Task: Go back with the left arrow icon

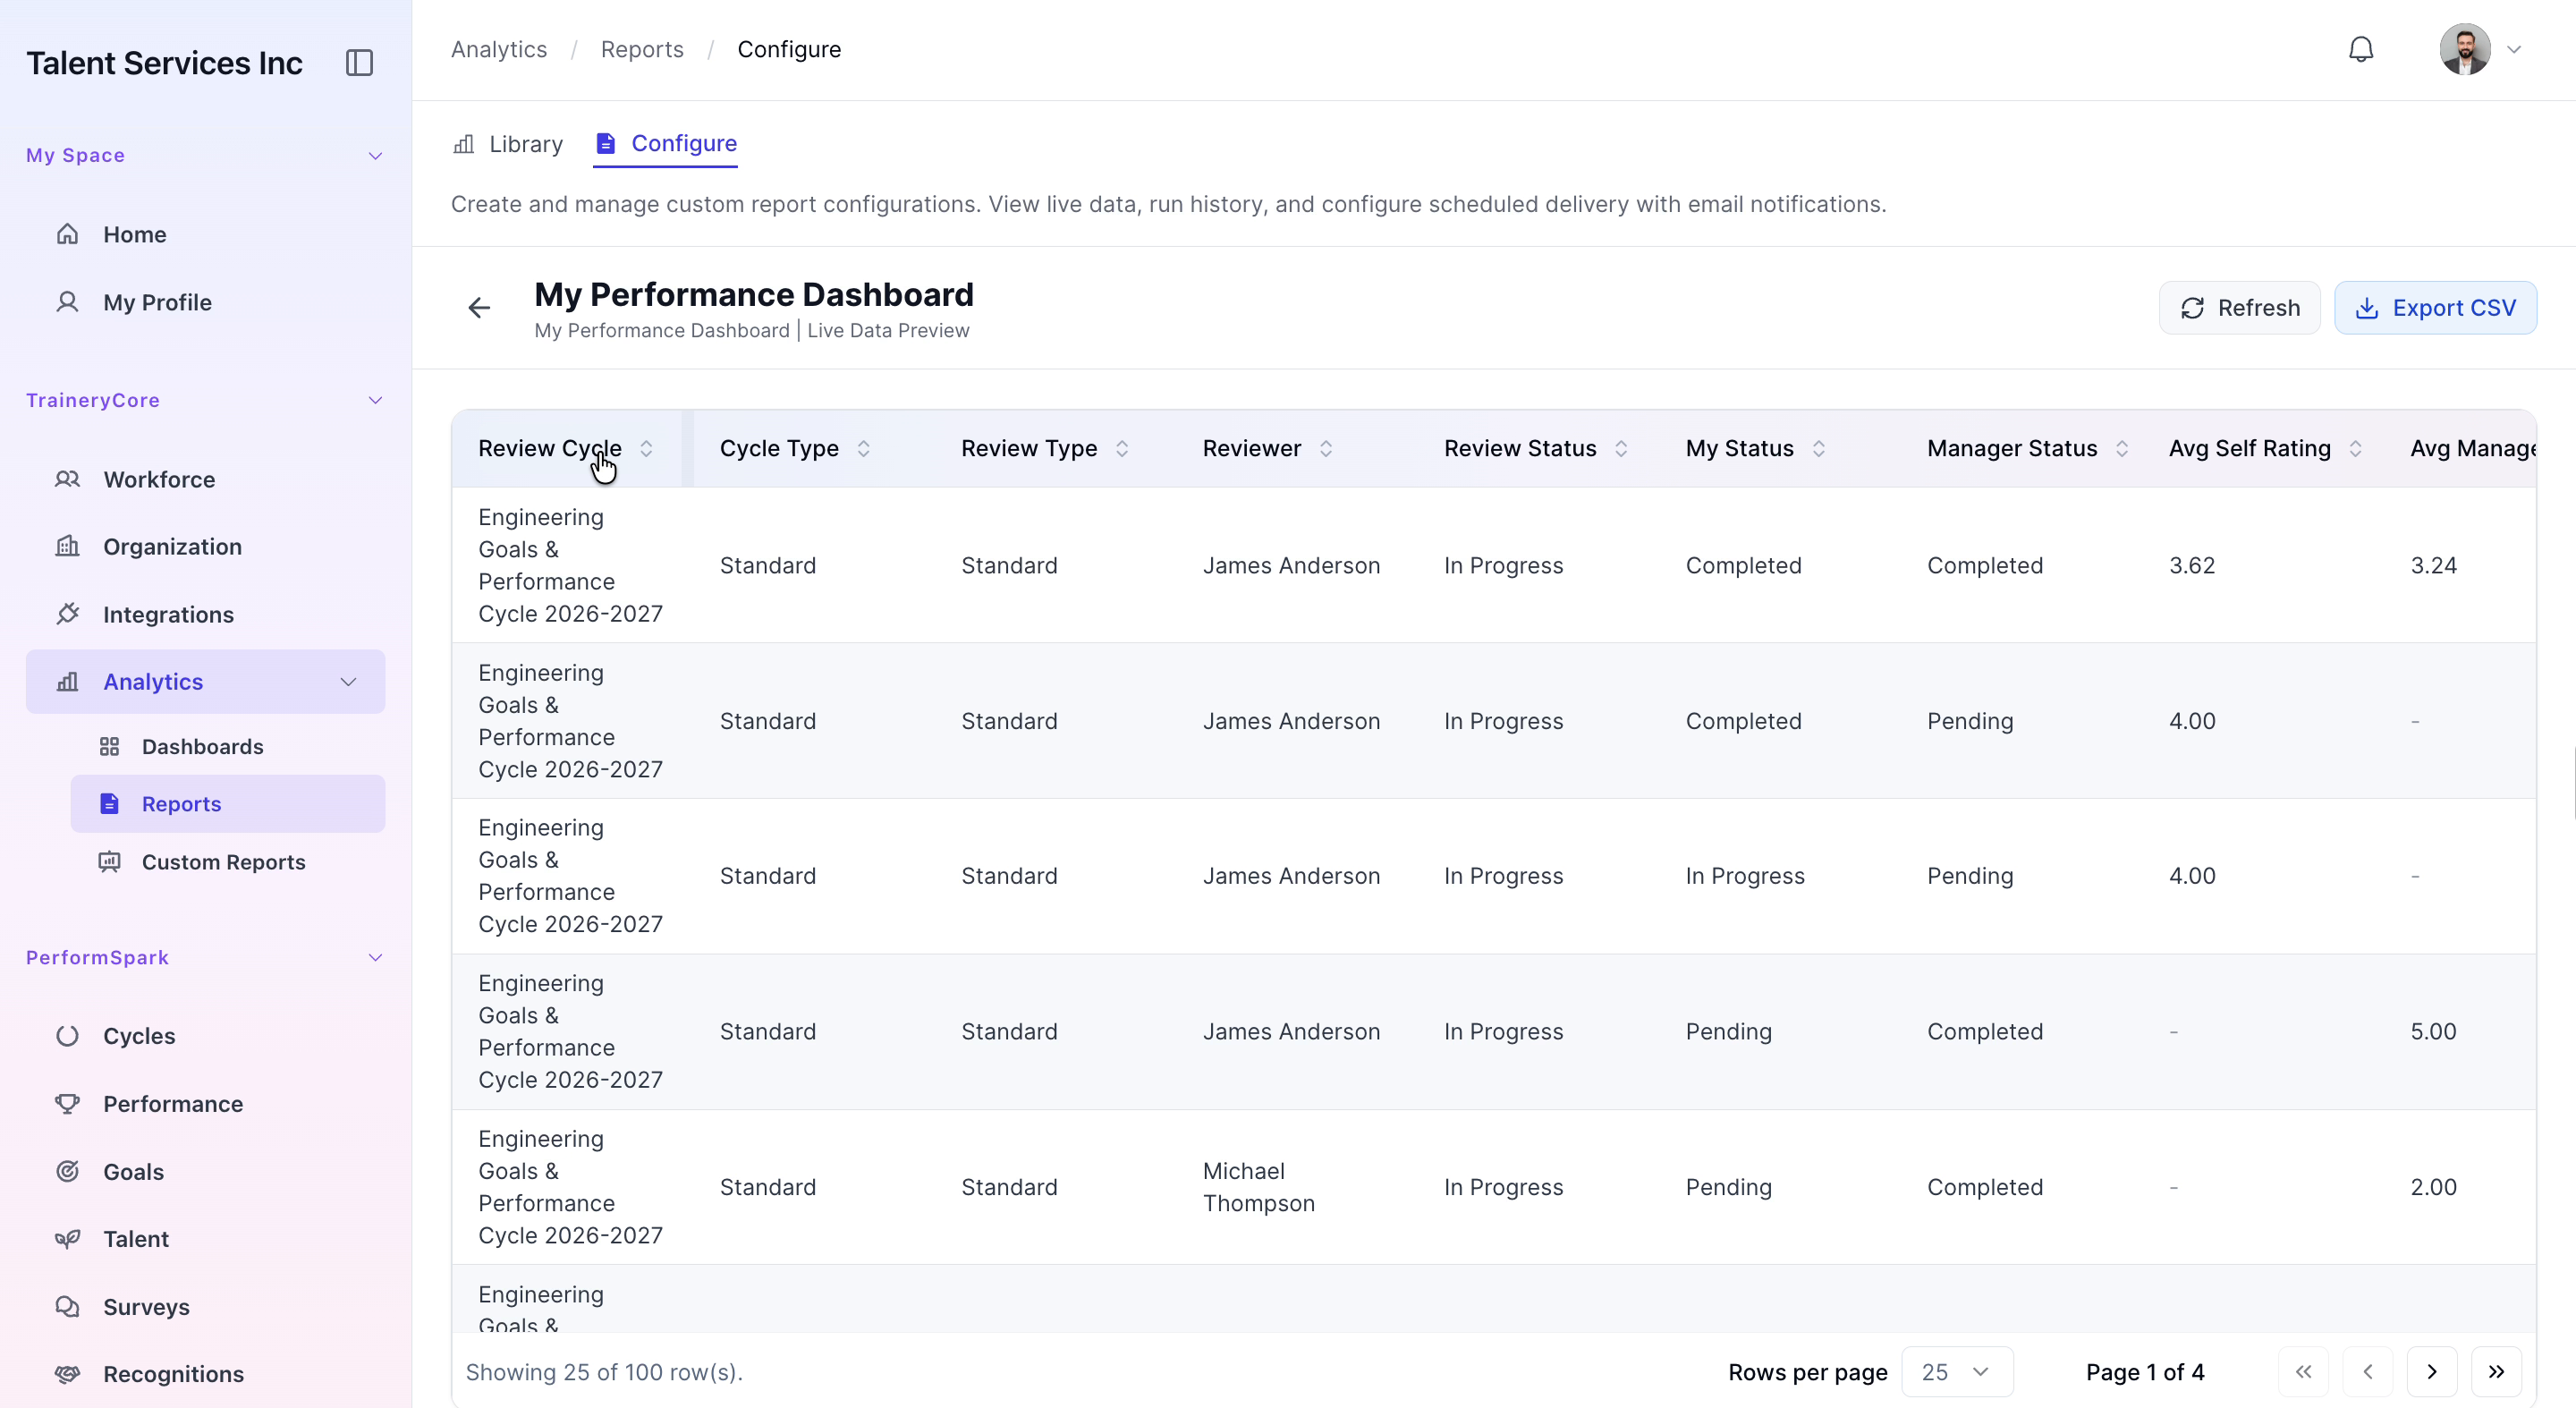Action: pos(480,308)
